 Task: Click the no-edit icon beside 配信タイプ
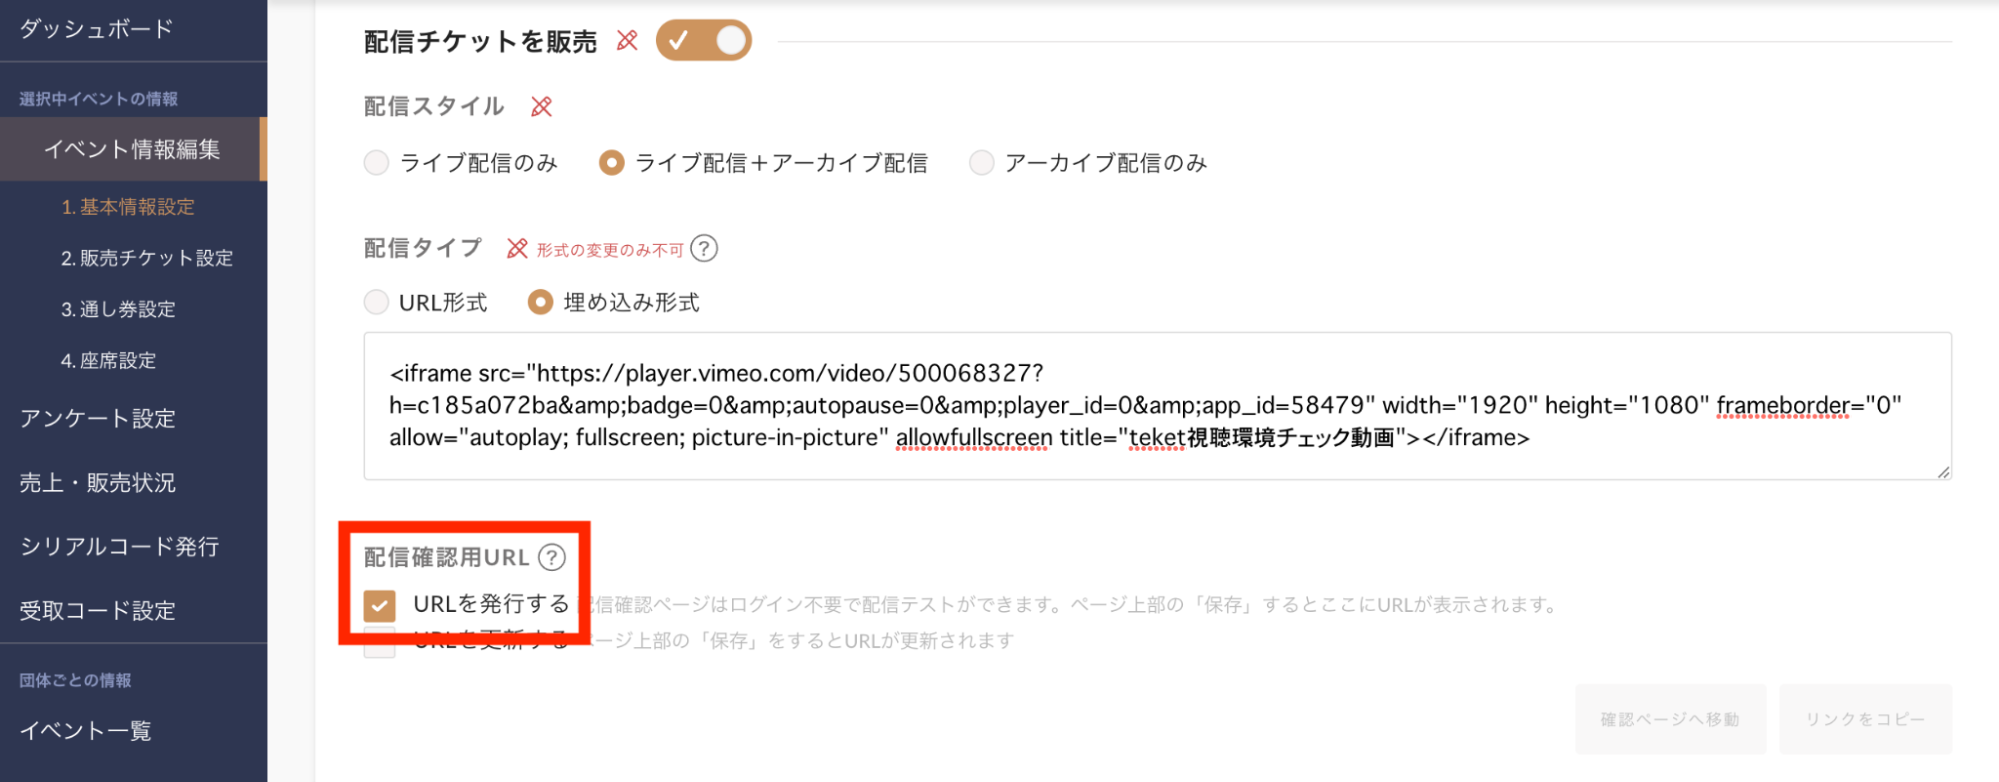517,248
